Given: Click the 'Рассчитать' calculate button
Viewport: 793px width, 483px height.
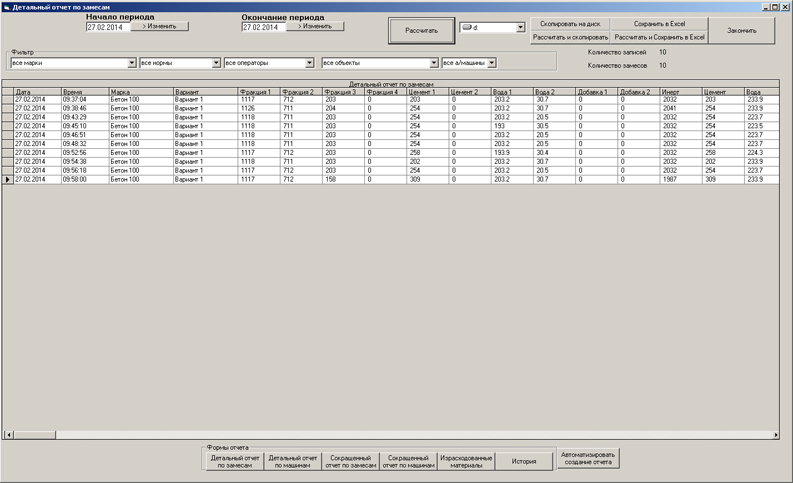Looking at the screenshot, I should point(421,31).
